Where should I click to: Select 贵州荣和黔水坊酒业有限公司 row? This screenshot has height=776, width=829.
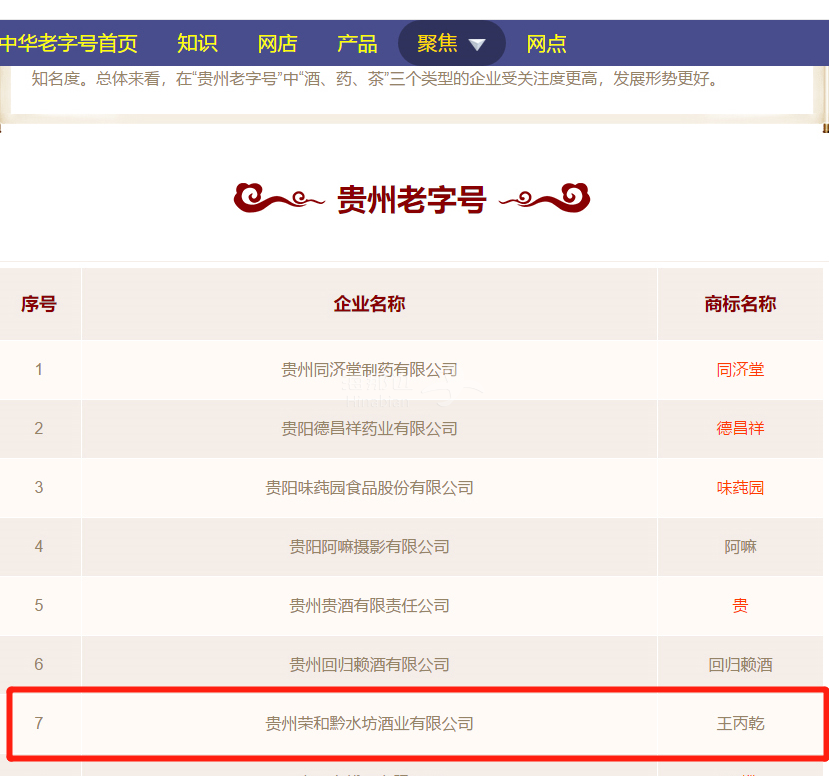pos(369,723)
